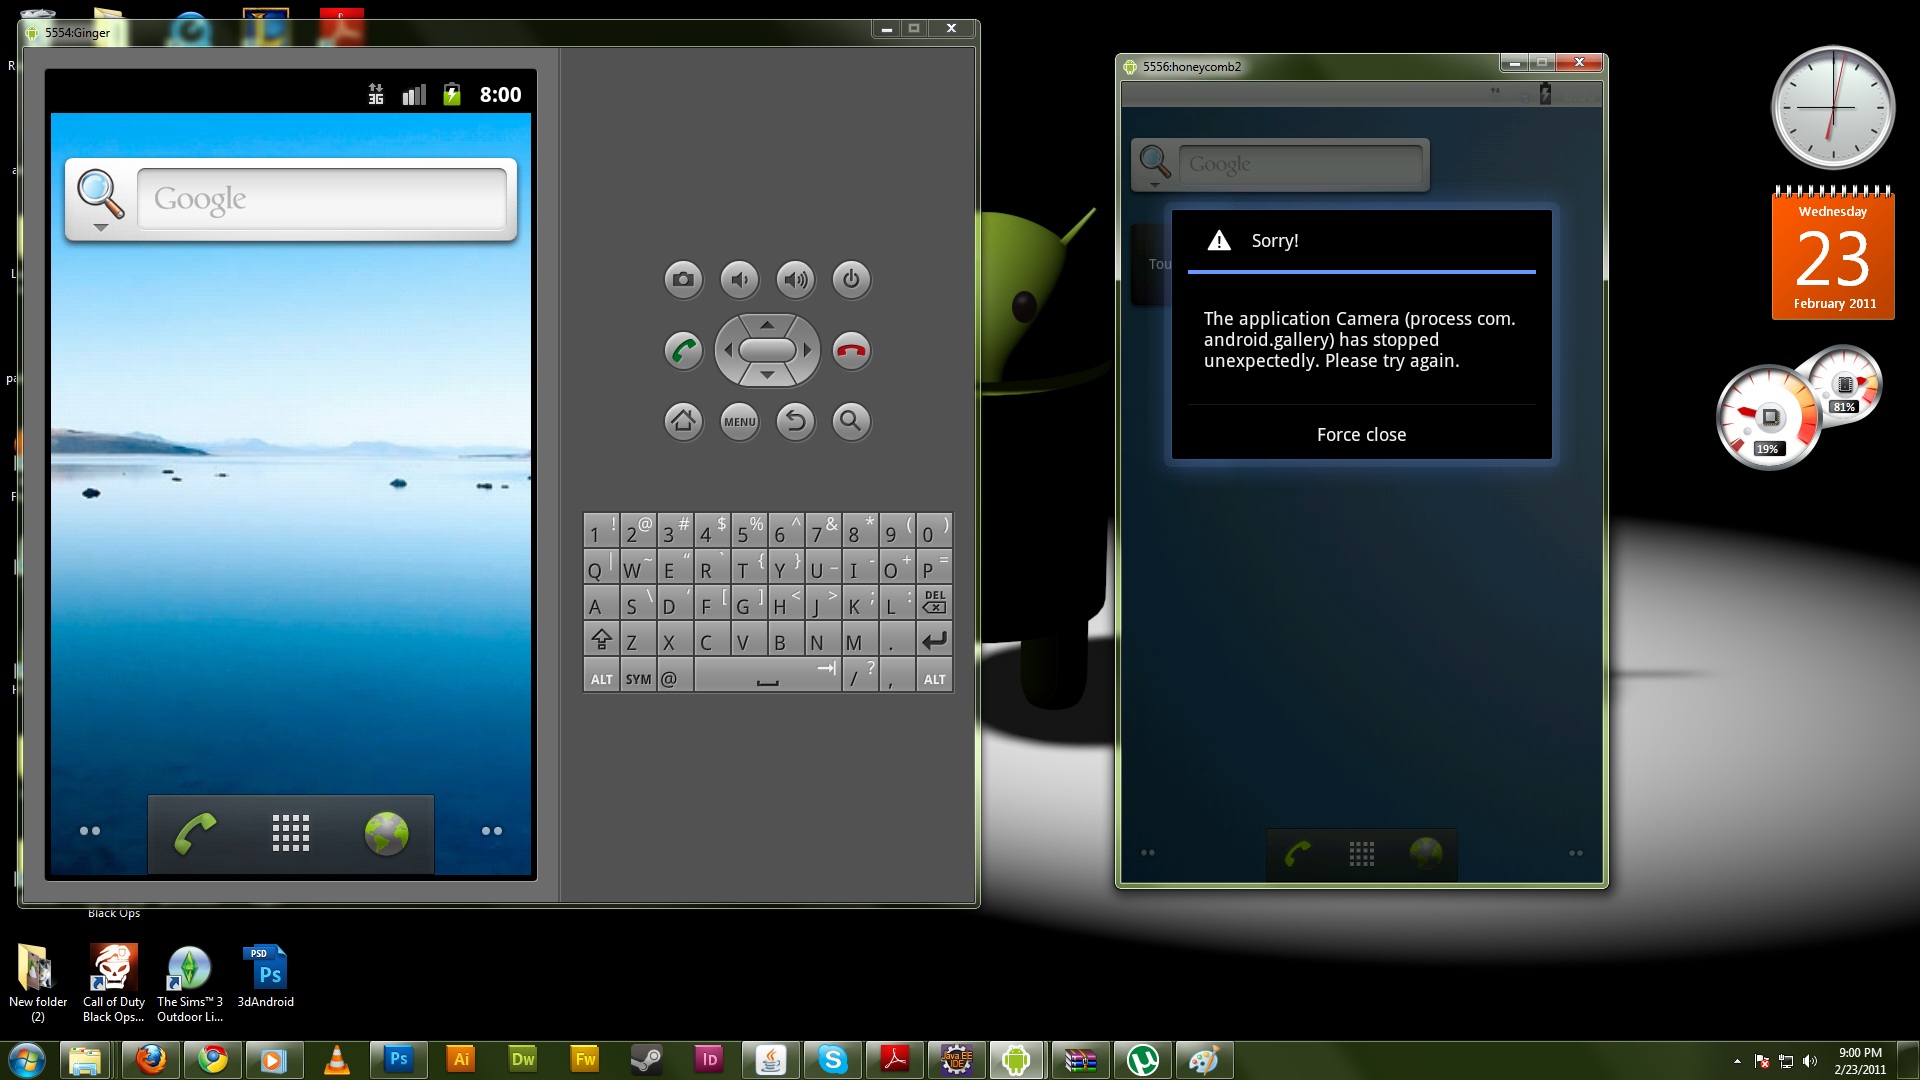
Task: Open Illustrator from the taskbar
Action: [461, 1059]
